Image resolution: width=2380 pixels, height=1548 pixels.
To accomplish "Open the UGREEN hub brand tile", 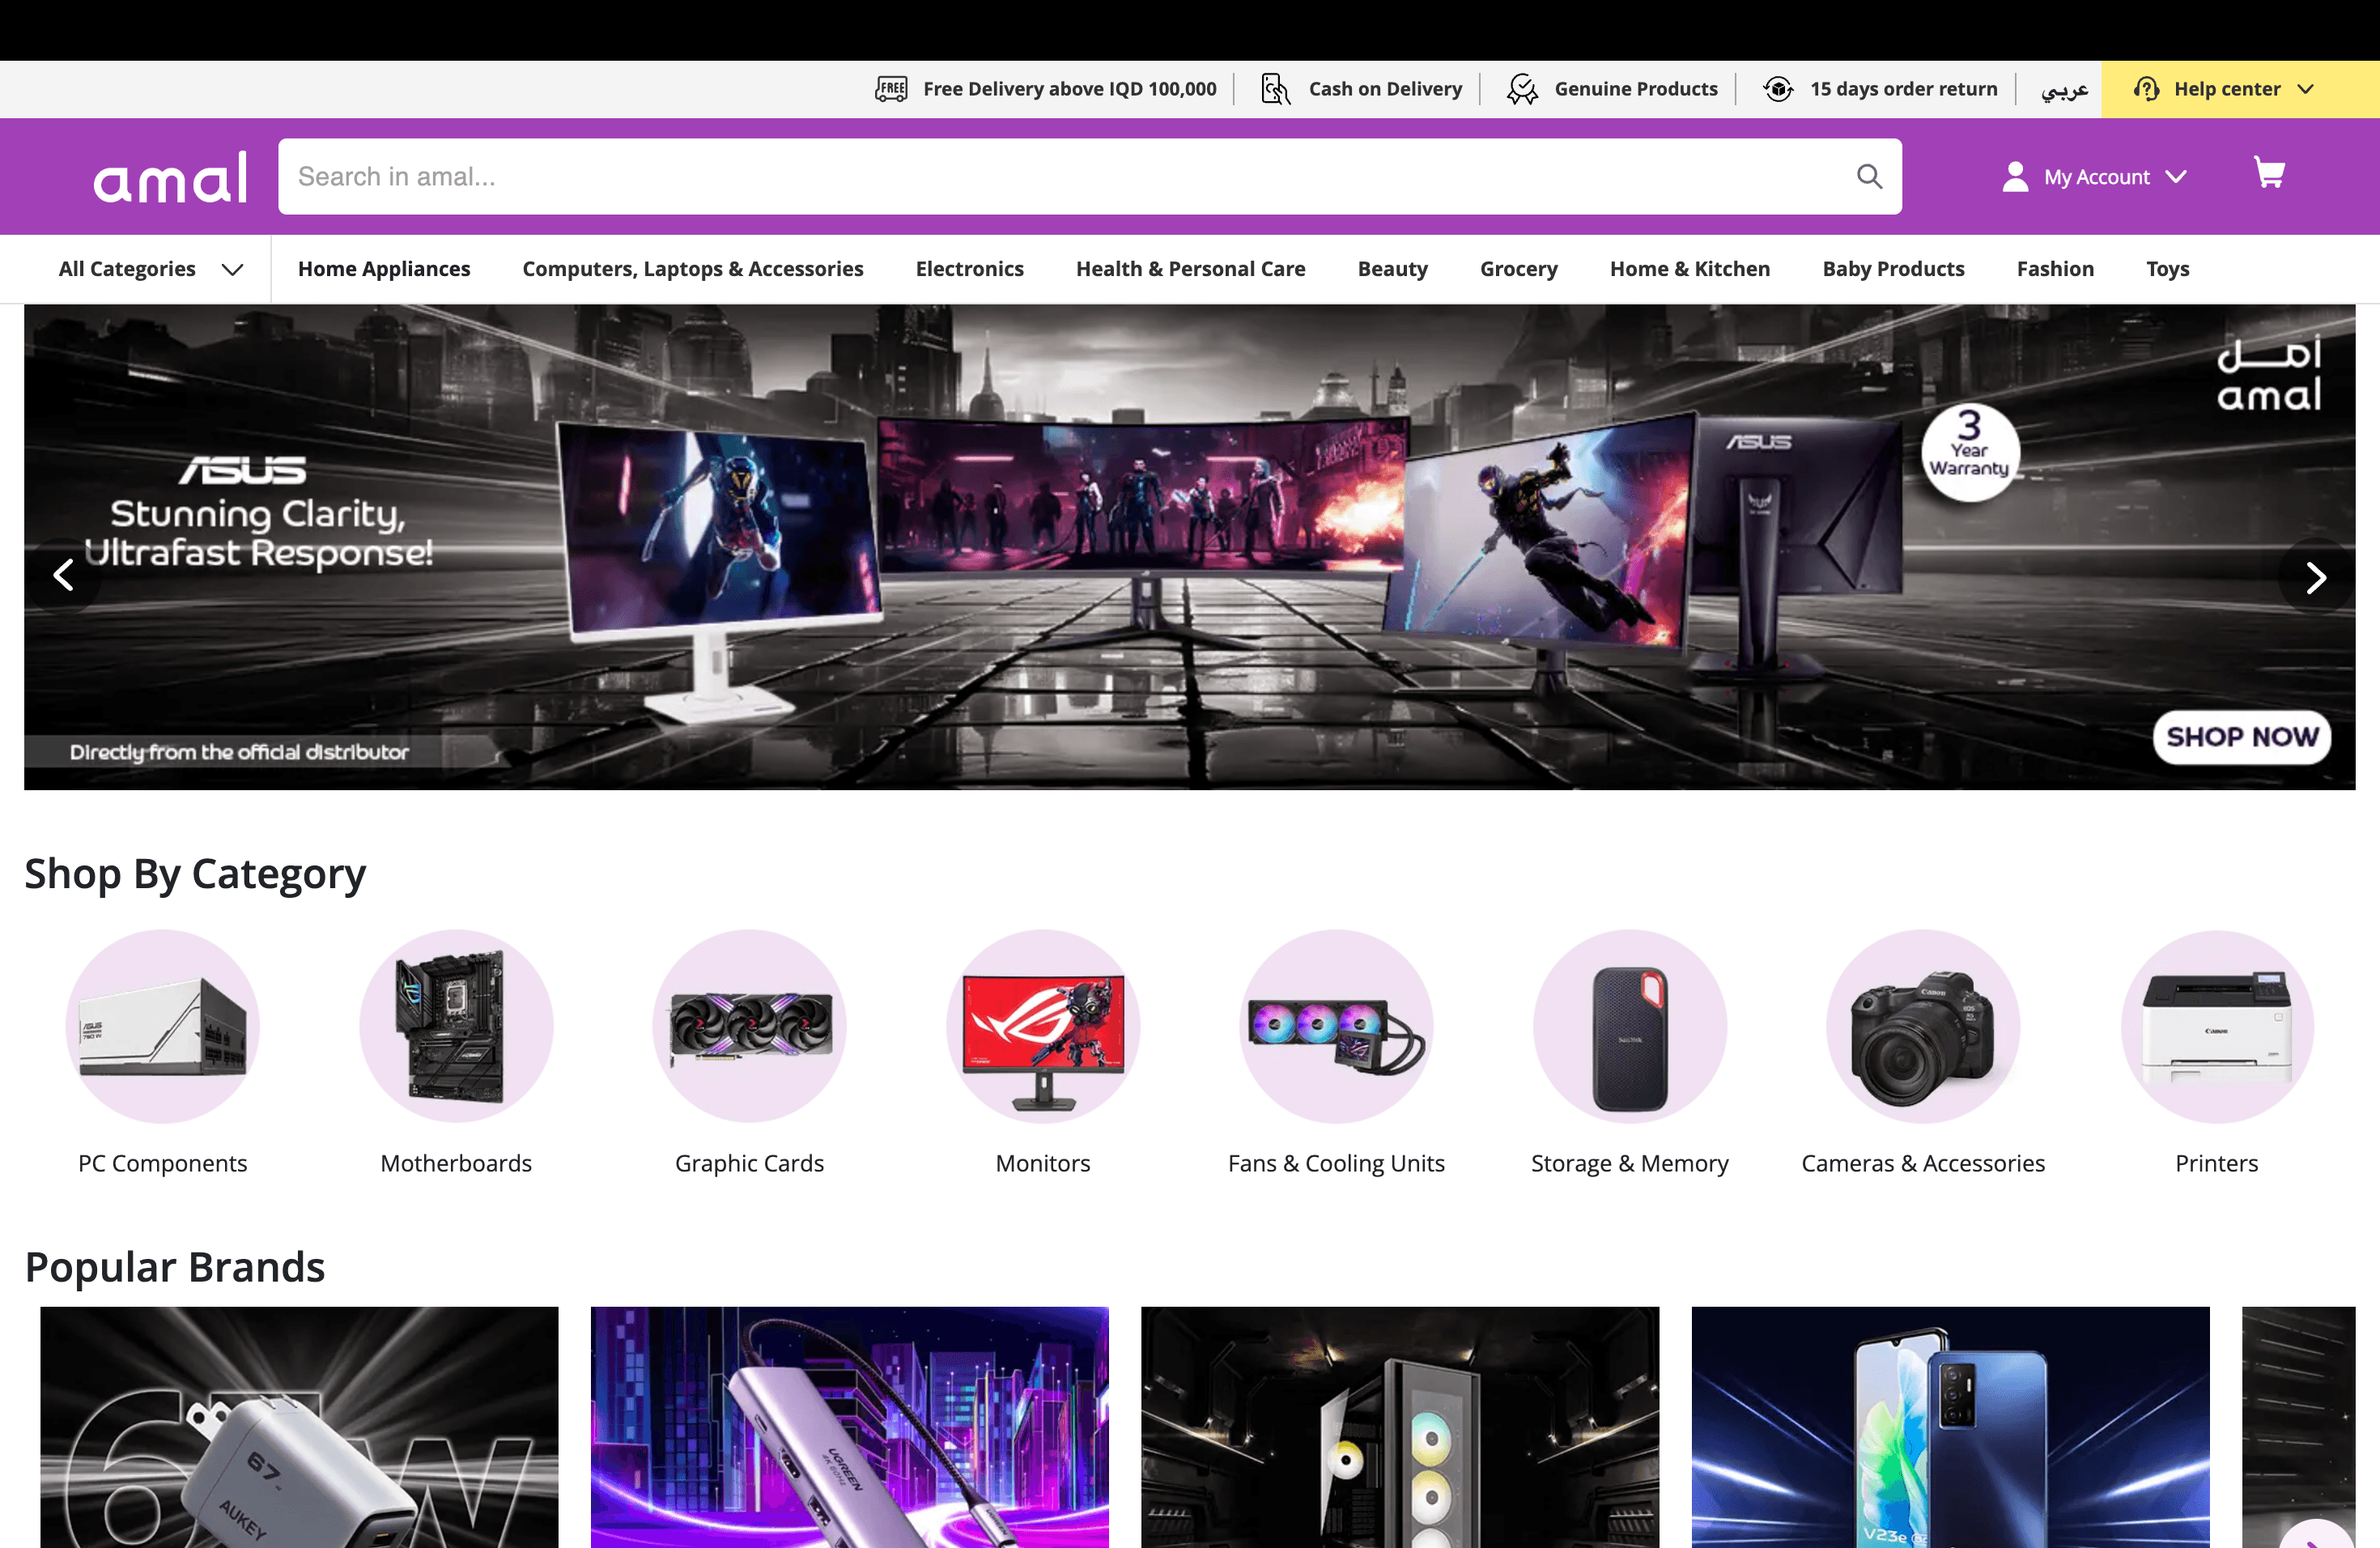I will click(849, 1427).
